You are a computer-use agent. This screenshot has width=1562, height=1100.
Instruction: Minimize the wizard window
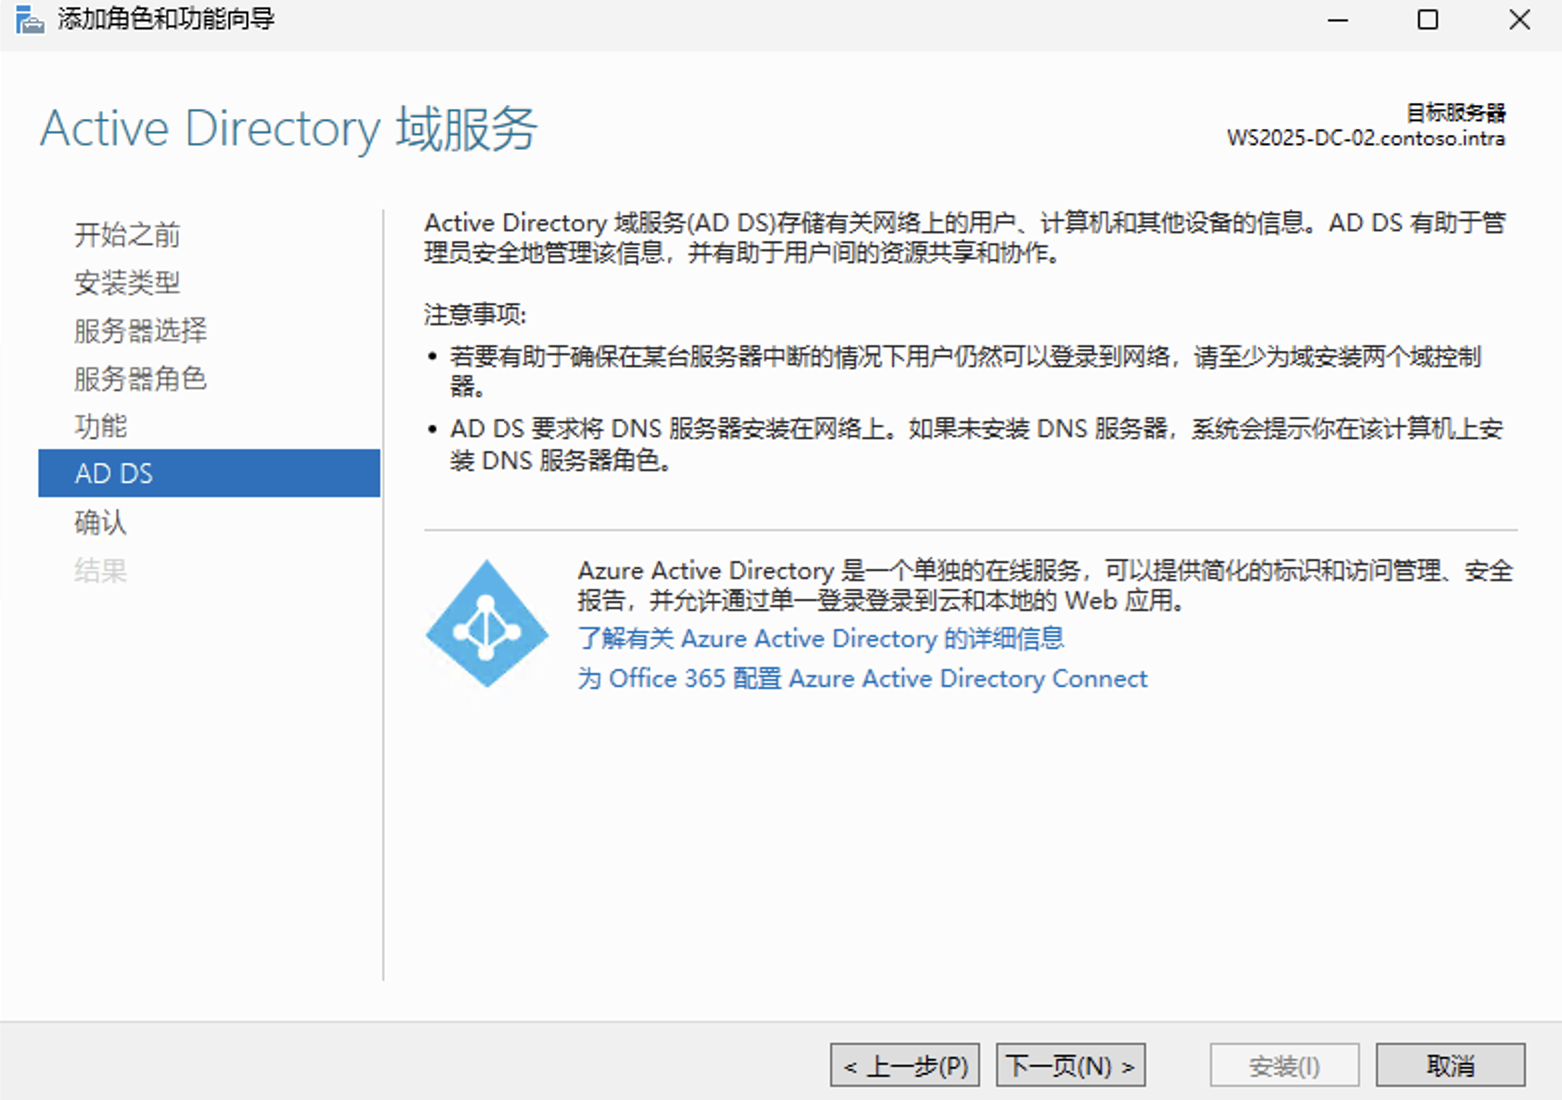click(1338, 20)
